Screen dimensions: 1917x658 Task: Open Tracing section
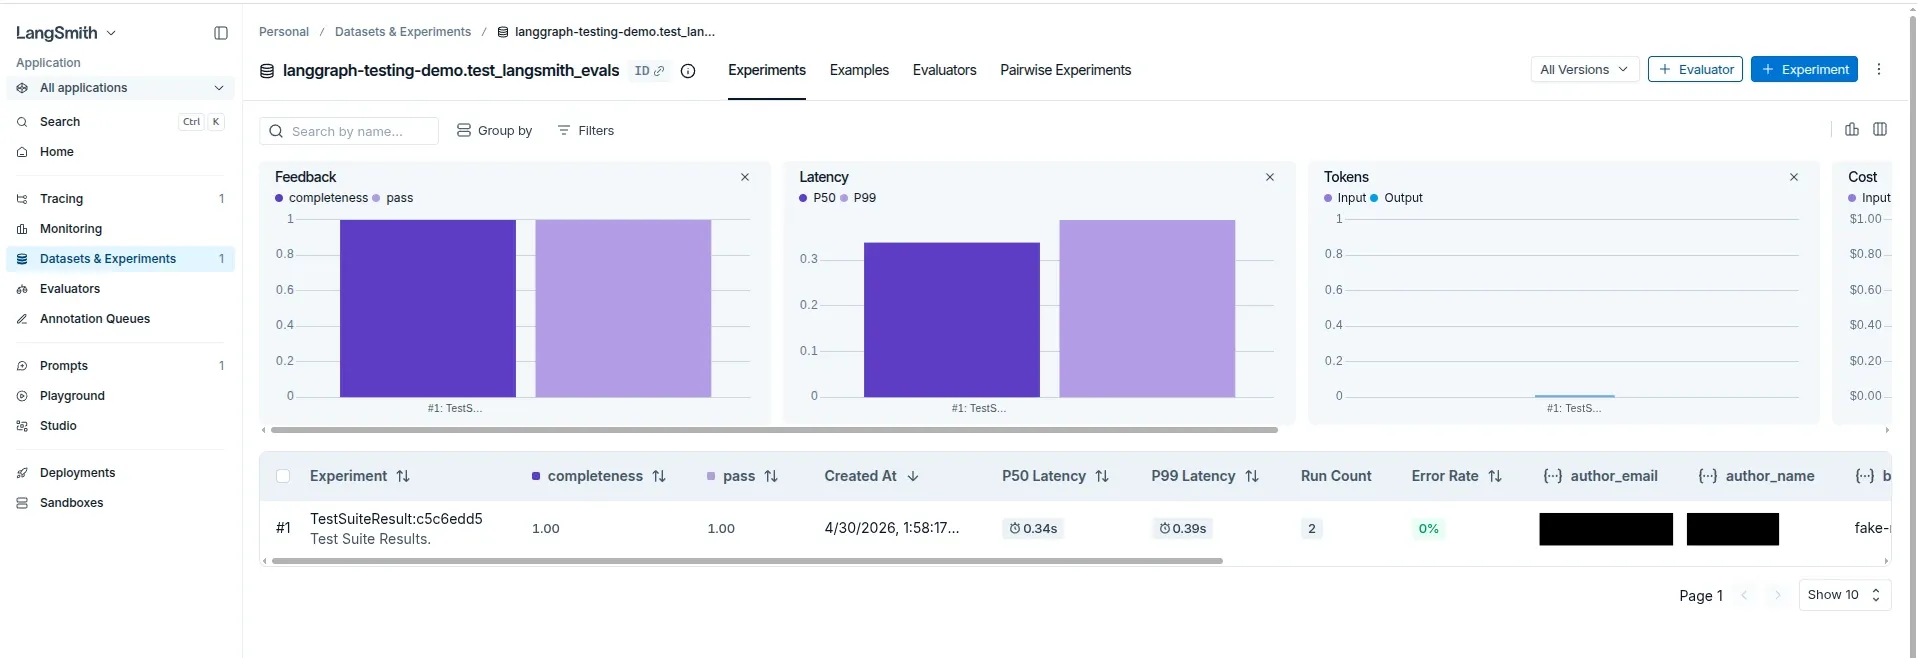pos(120,199)
